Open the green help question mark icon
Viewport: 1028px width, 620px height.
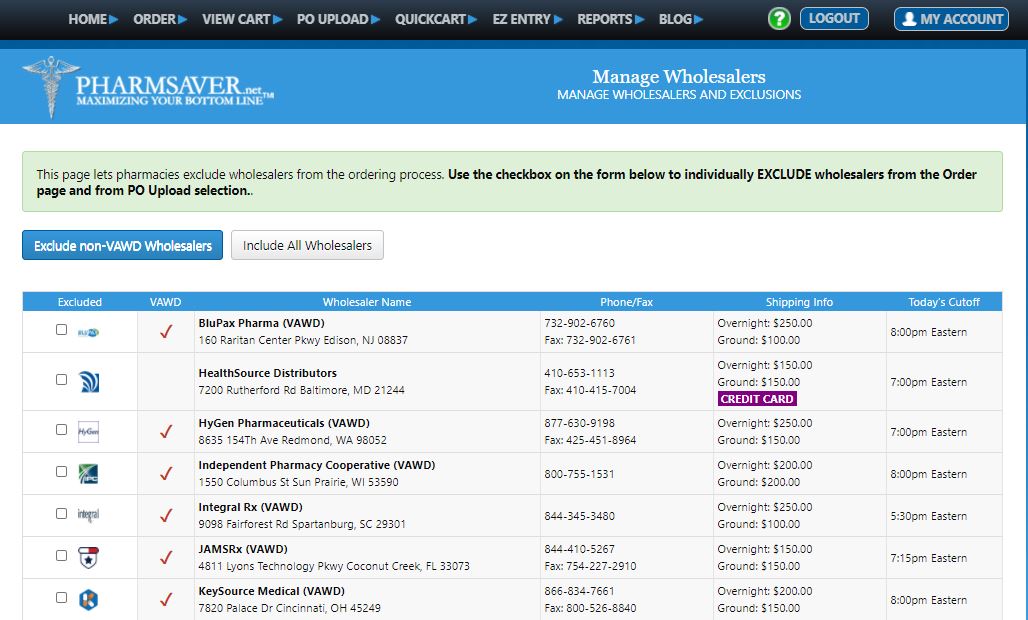click(x=779, y=19)
